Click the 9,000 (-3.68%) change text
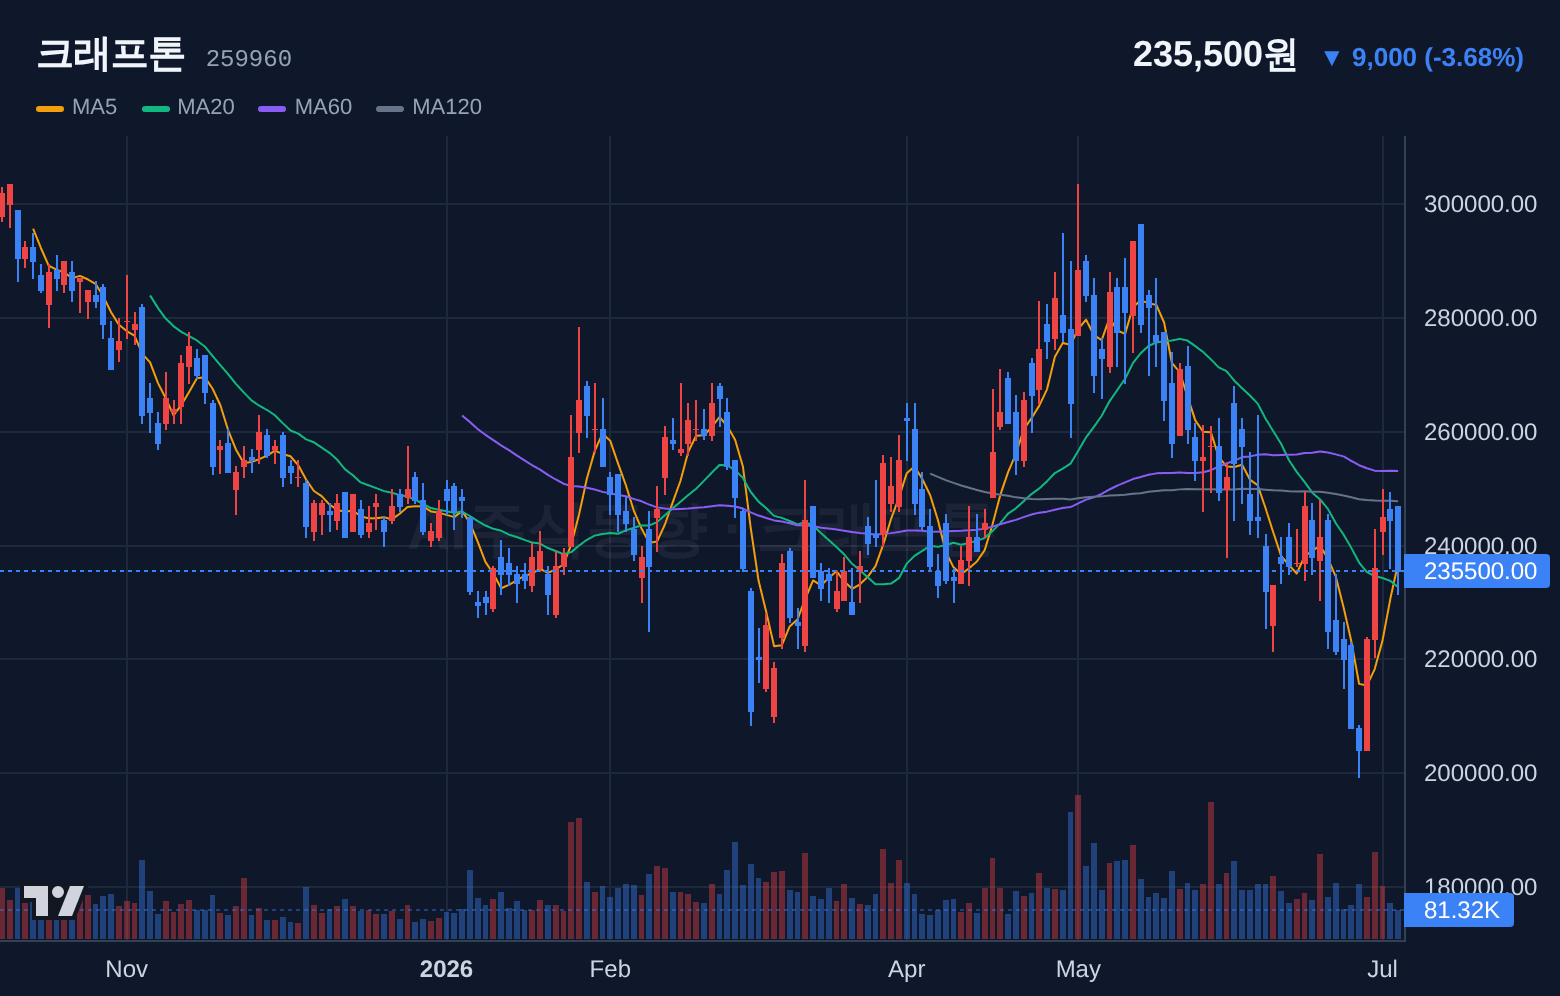 point(1437,58)
